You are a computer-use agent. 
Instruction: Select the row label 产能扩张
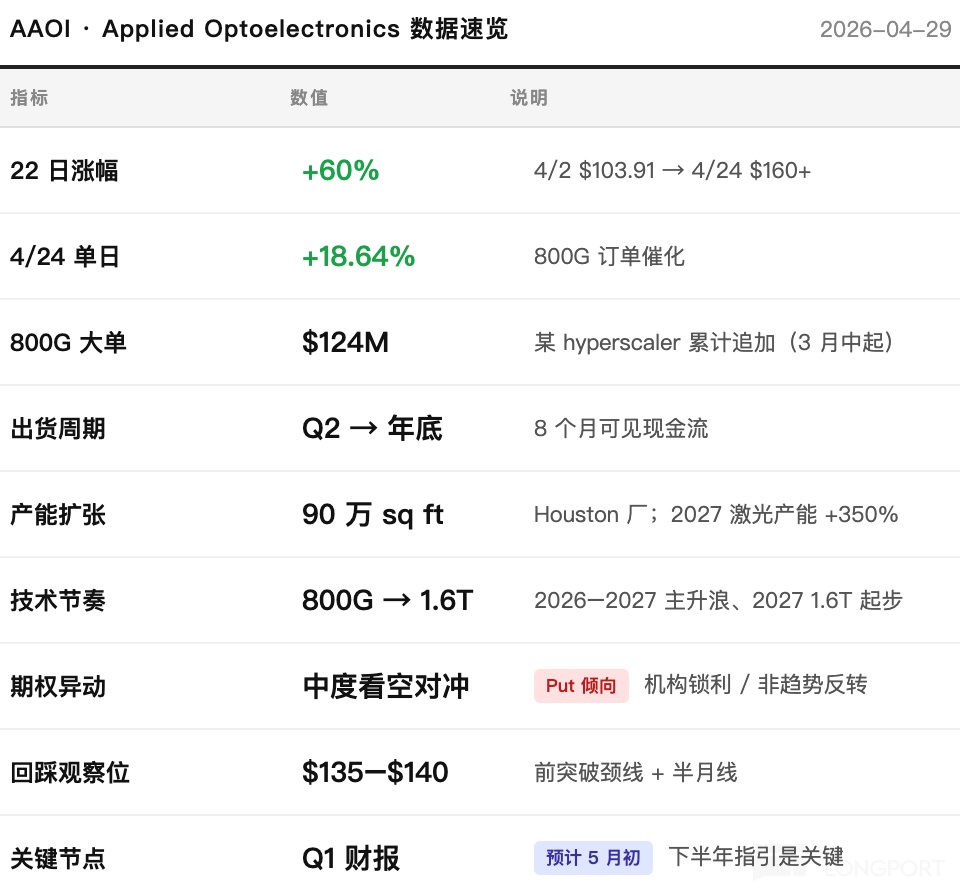[58, 514]
